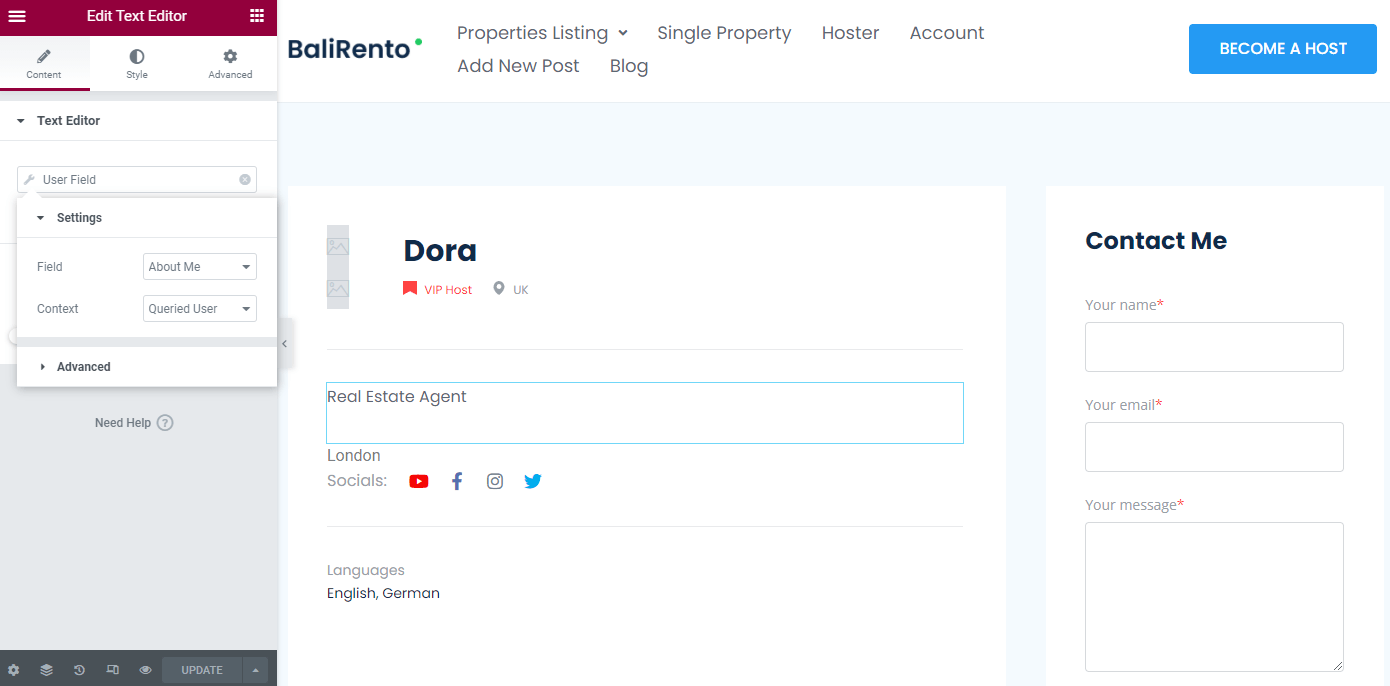Open the Field dropdown showing About Me

point(200,267)
